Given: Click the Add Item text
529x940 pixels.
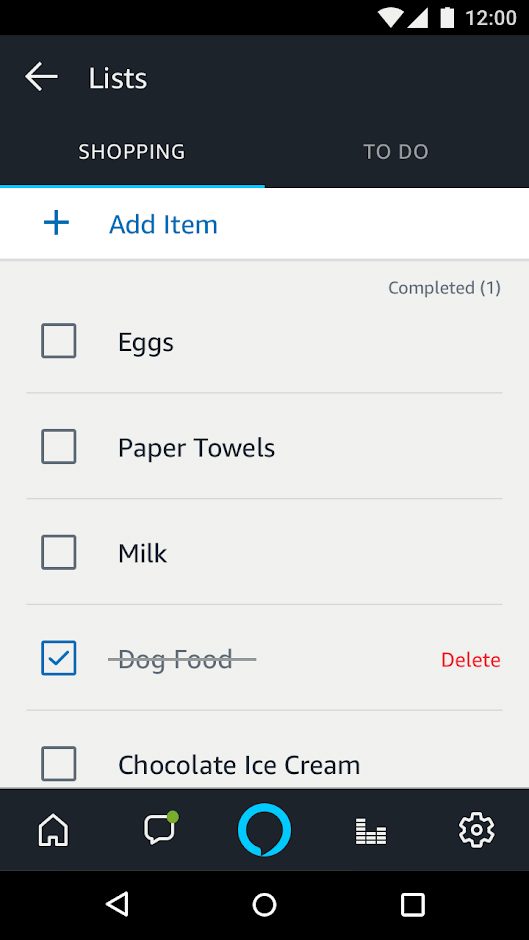Looking at the screenshot, I should click(163, 224).
